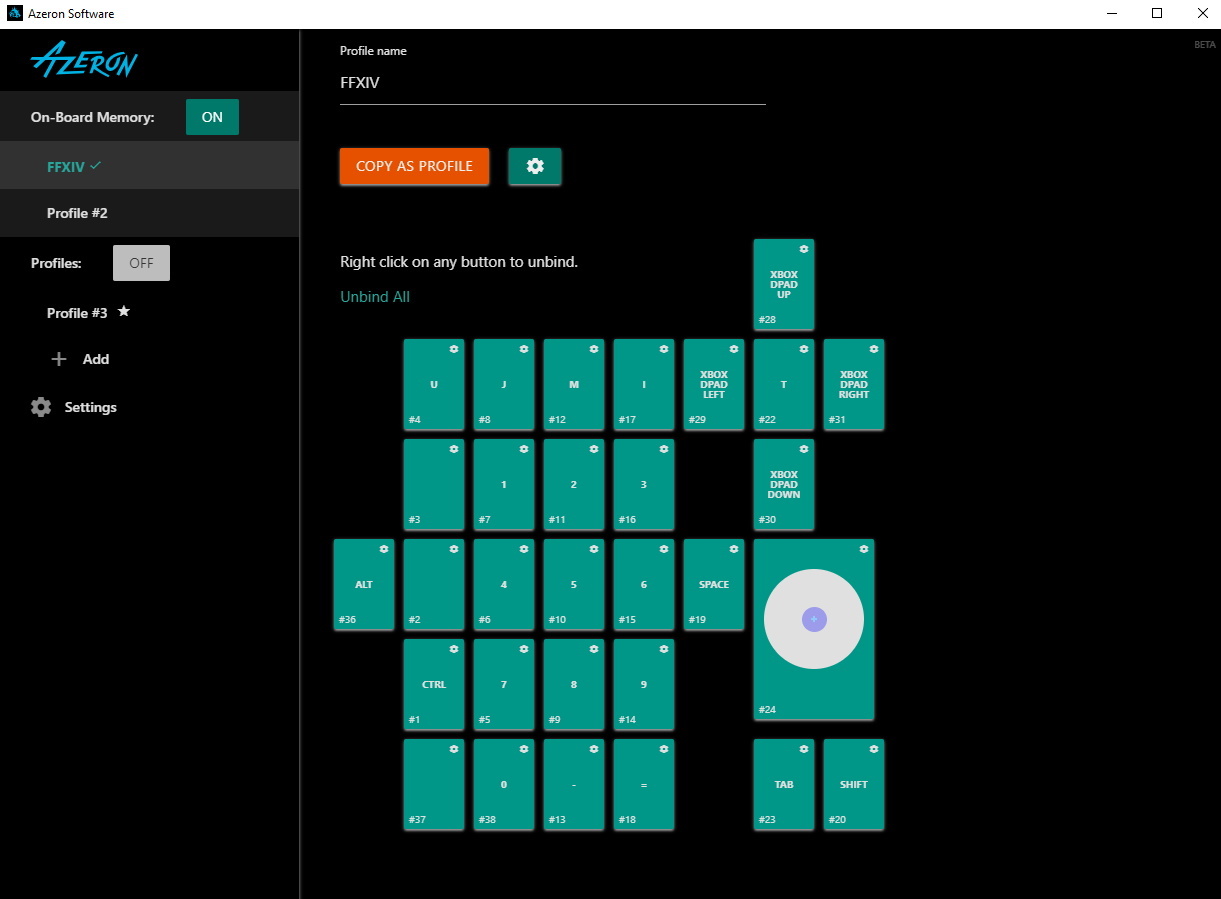Select the TAB key binding tile #23
Viewport: 1221px width, 899px height.
tap(784, 785)
